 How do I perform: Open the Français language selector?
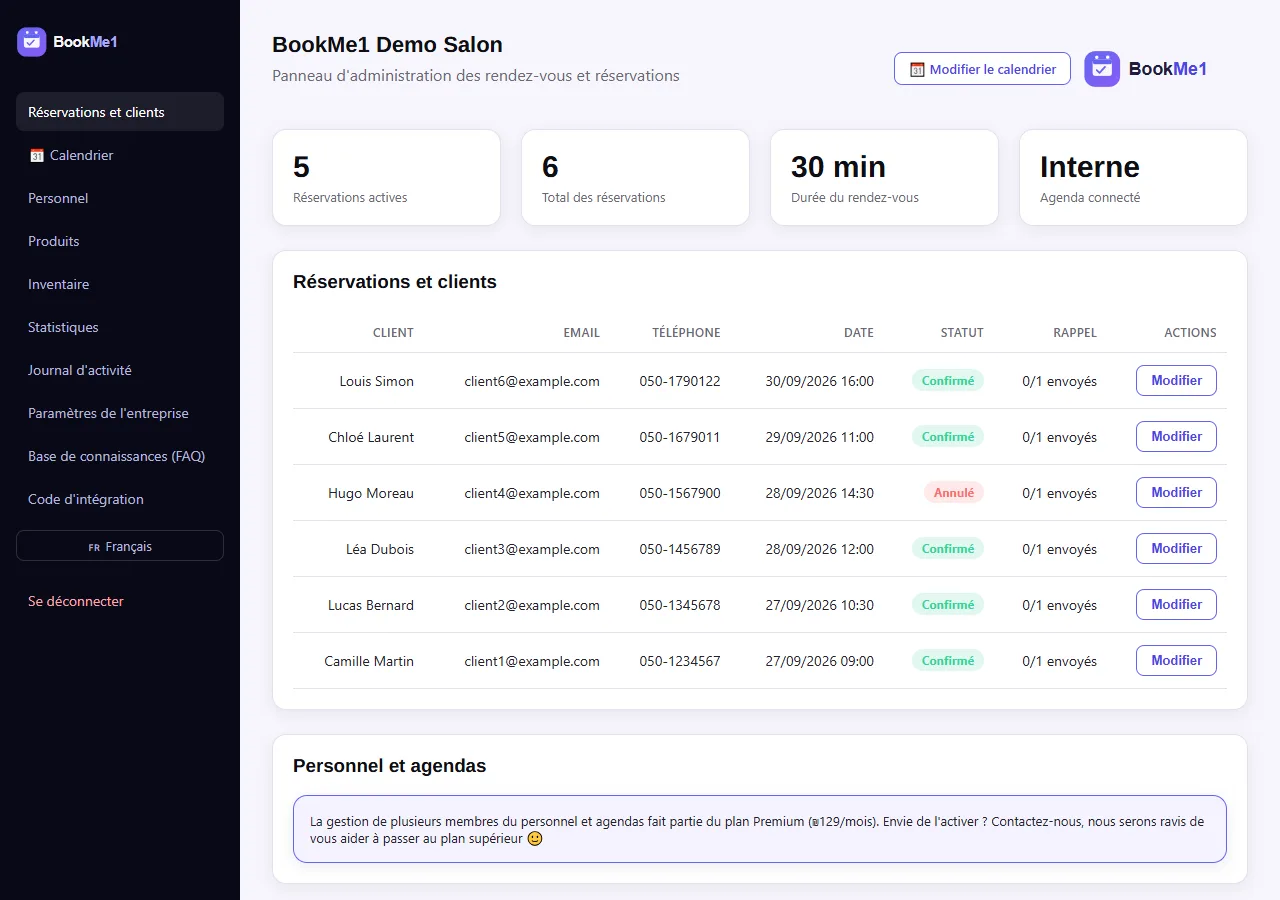tap(120, 546)
